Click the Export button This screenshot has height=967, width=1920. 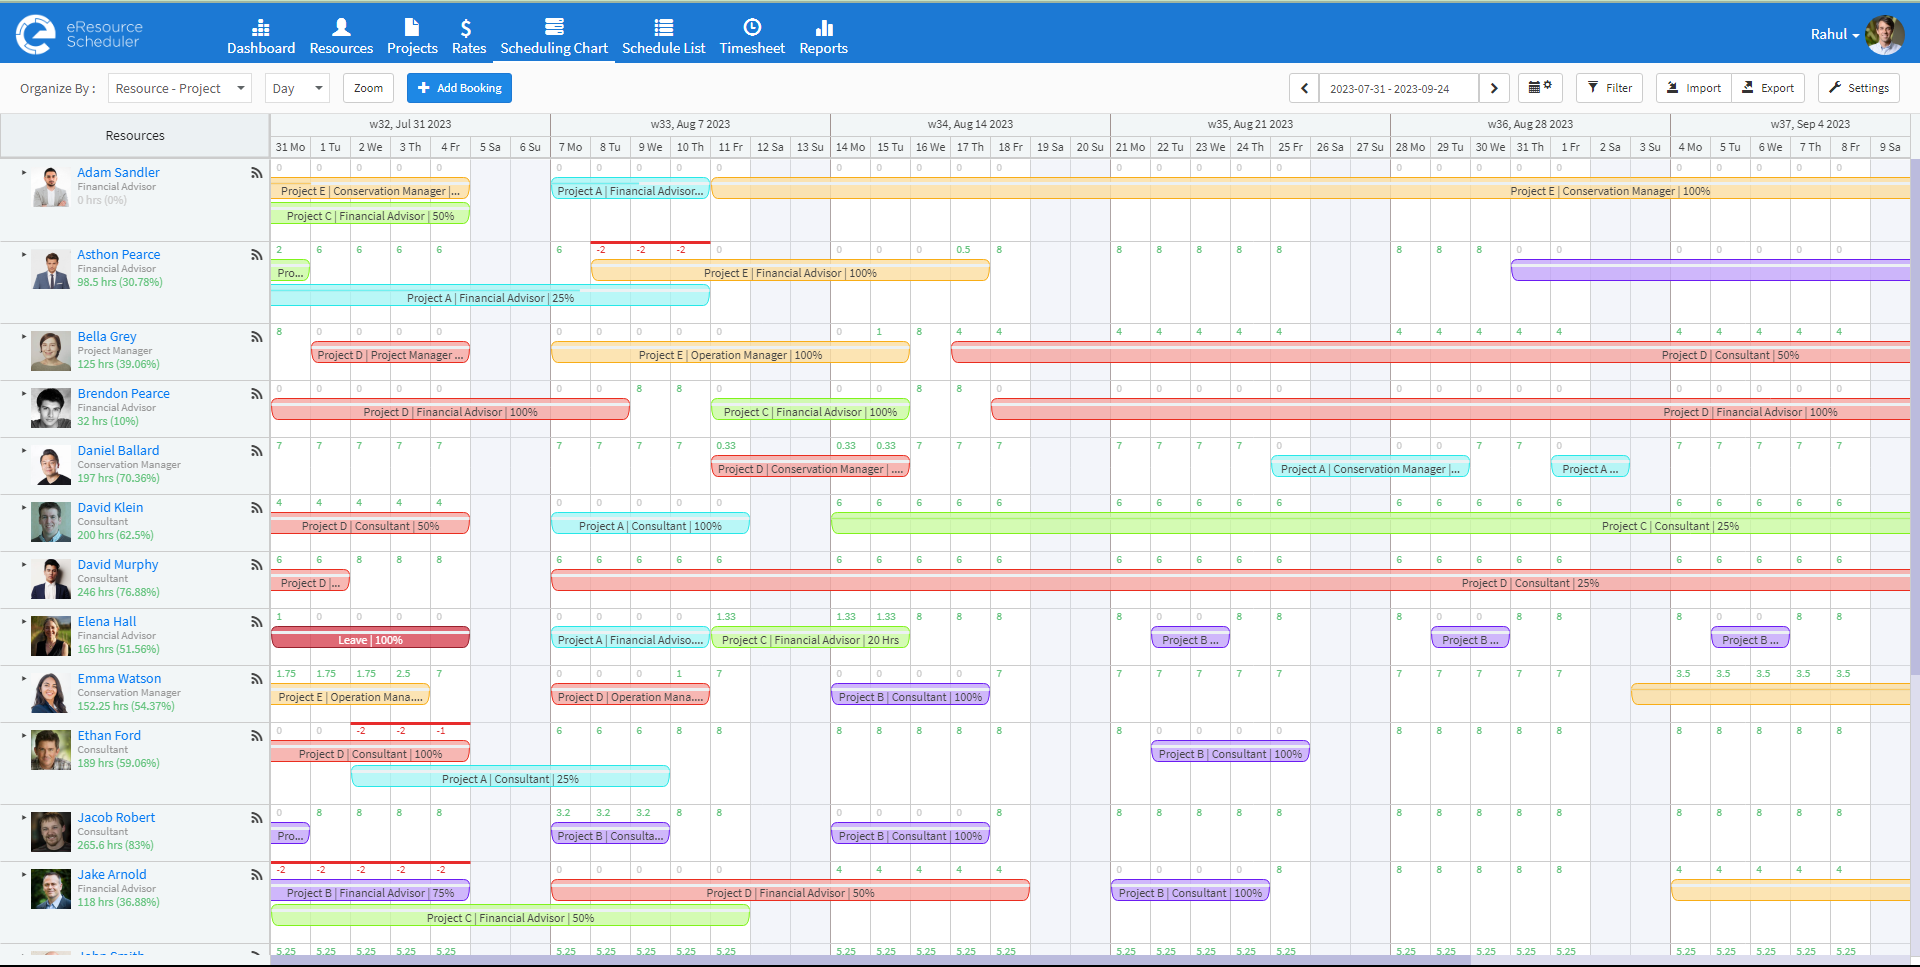pos(1768,88)
